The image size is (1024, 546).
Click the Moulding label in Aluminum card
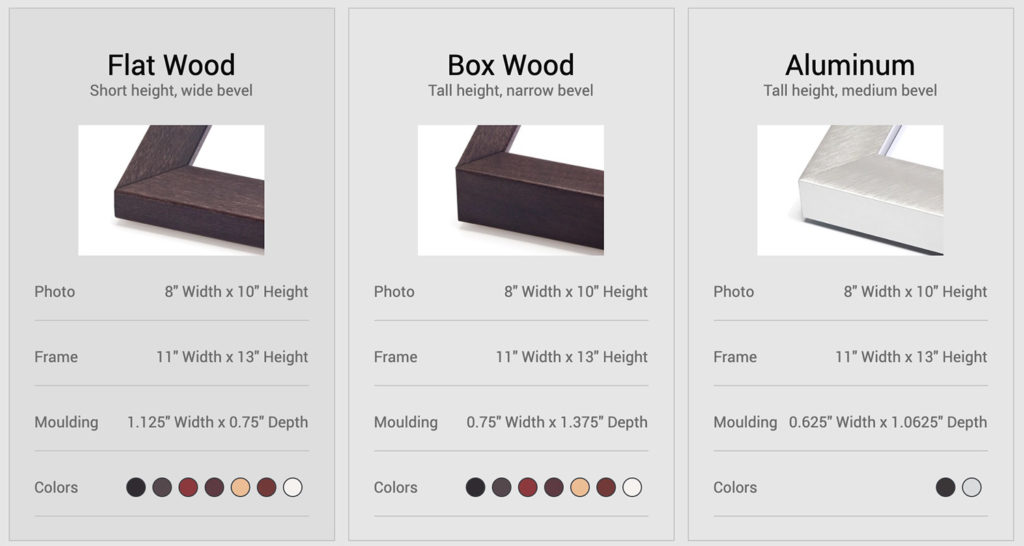coord(745,423)
